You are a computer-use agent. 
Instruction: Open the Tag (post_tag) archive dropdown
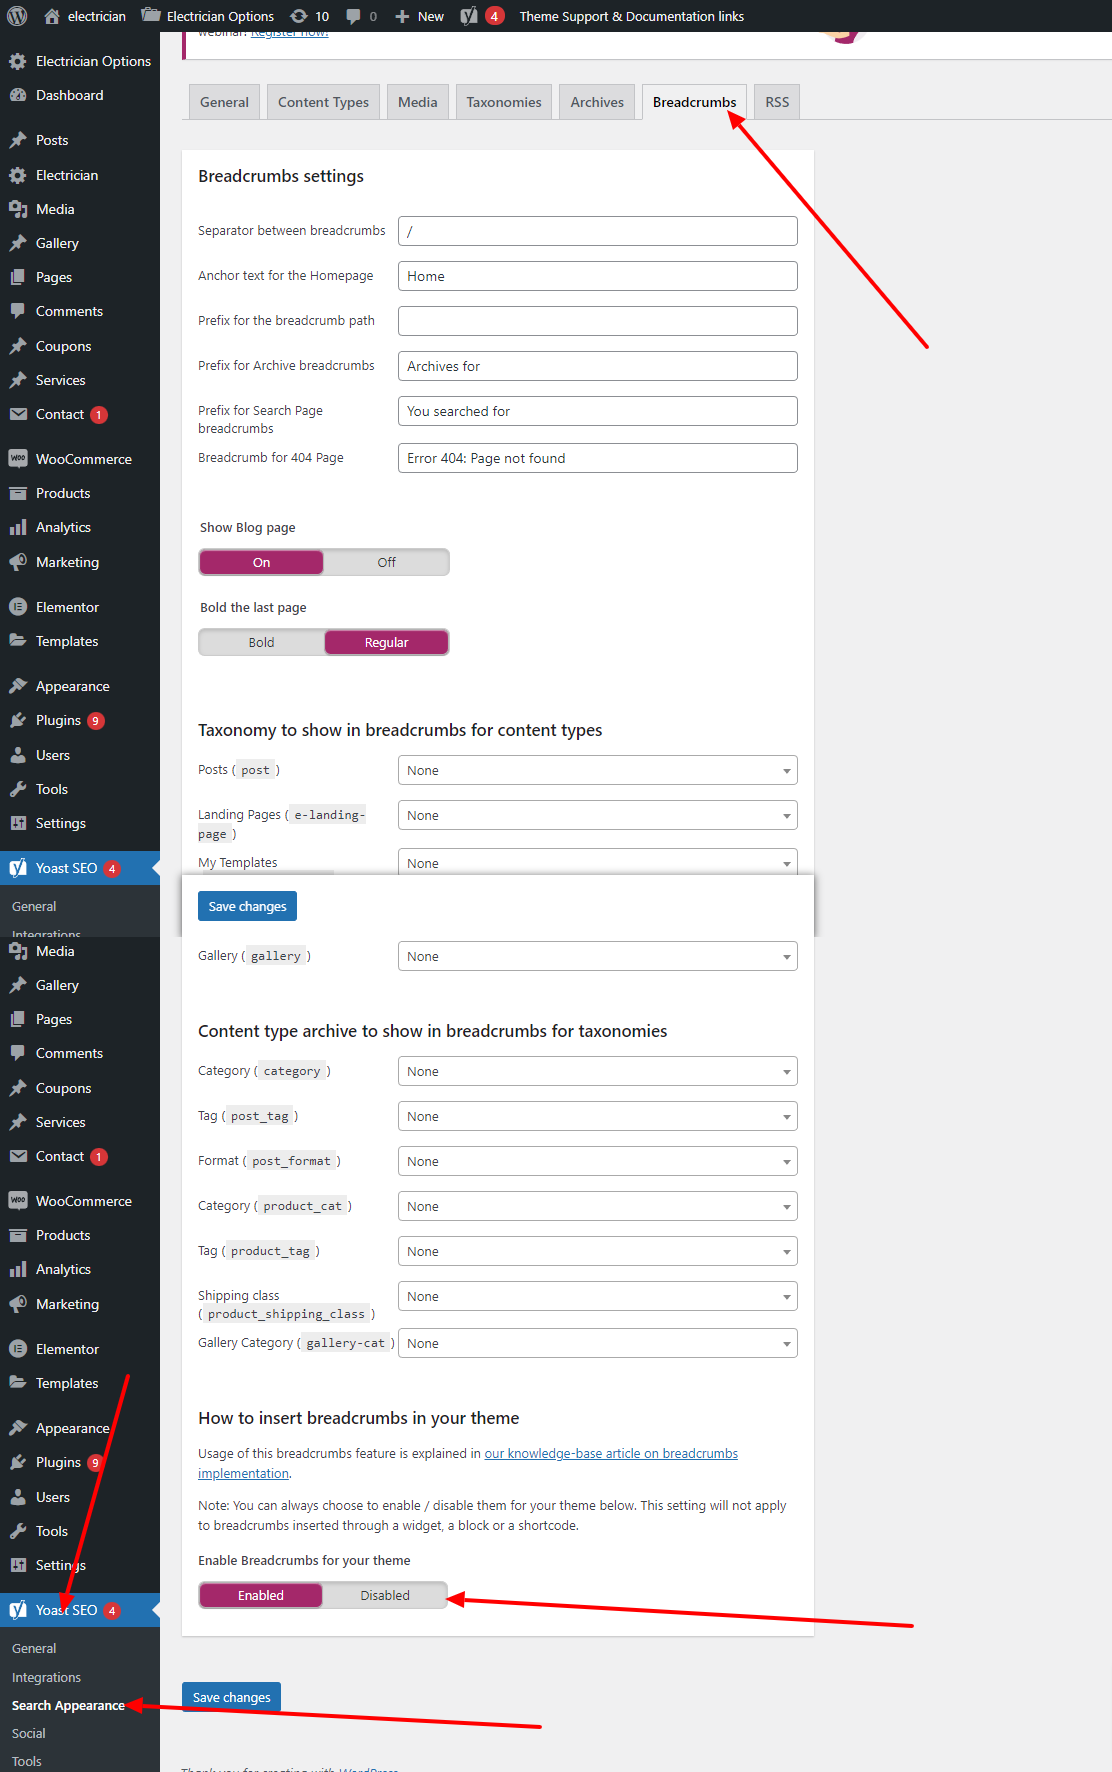[598, 1117]
